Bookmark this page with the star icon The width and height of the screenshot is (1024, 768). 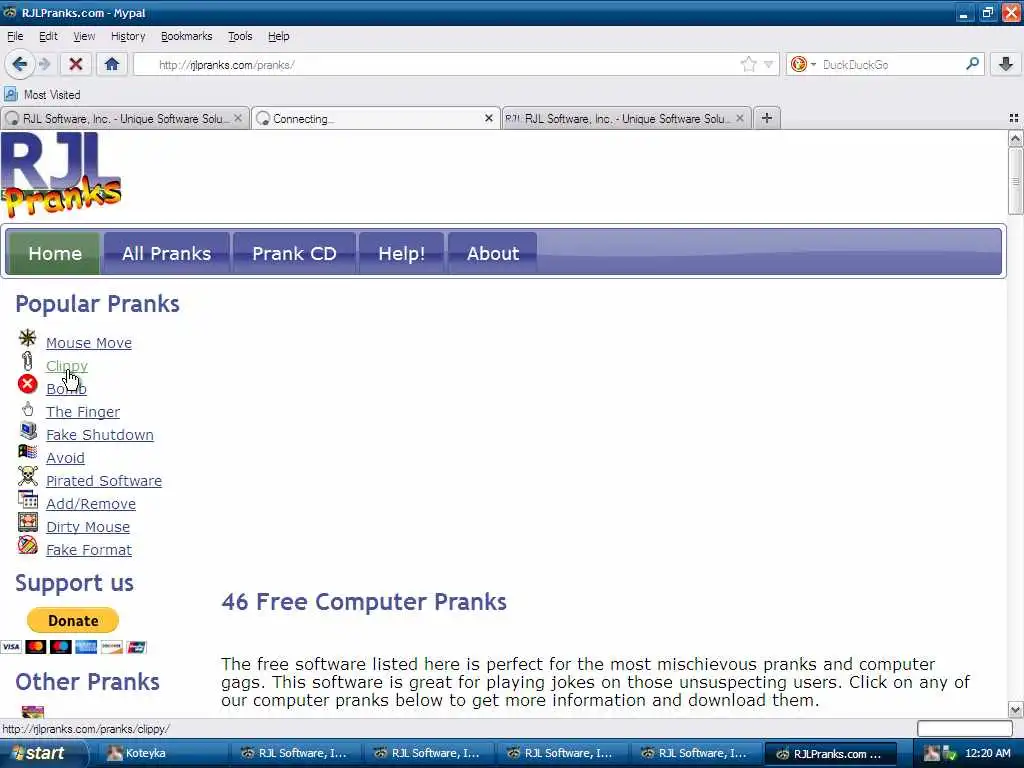click(x=748, y=64)
